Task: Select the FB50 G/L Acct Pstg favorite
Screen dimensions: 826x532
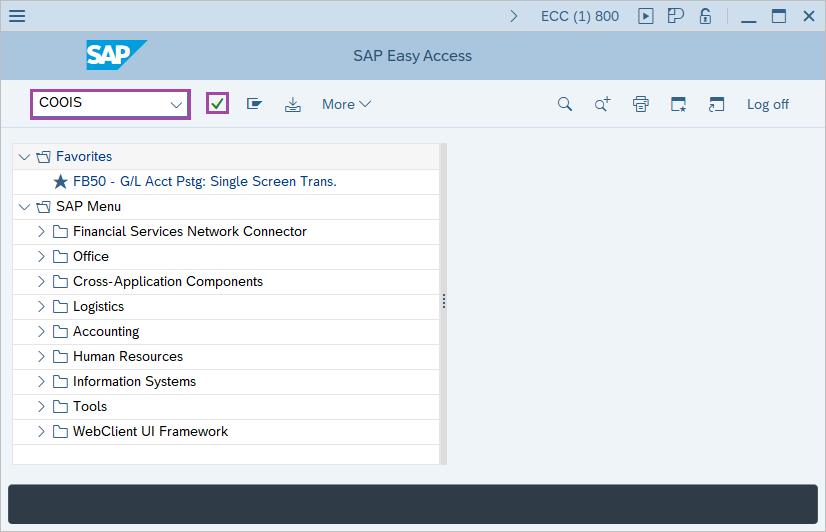Action: tap(204, 181)
